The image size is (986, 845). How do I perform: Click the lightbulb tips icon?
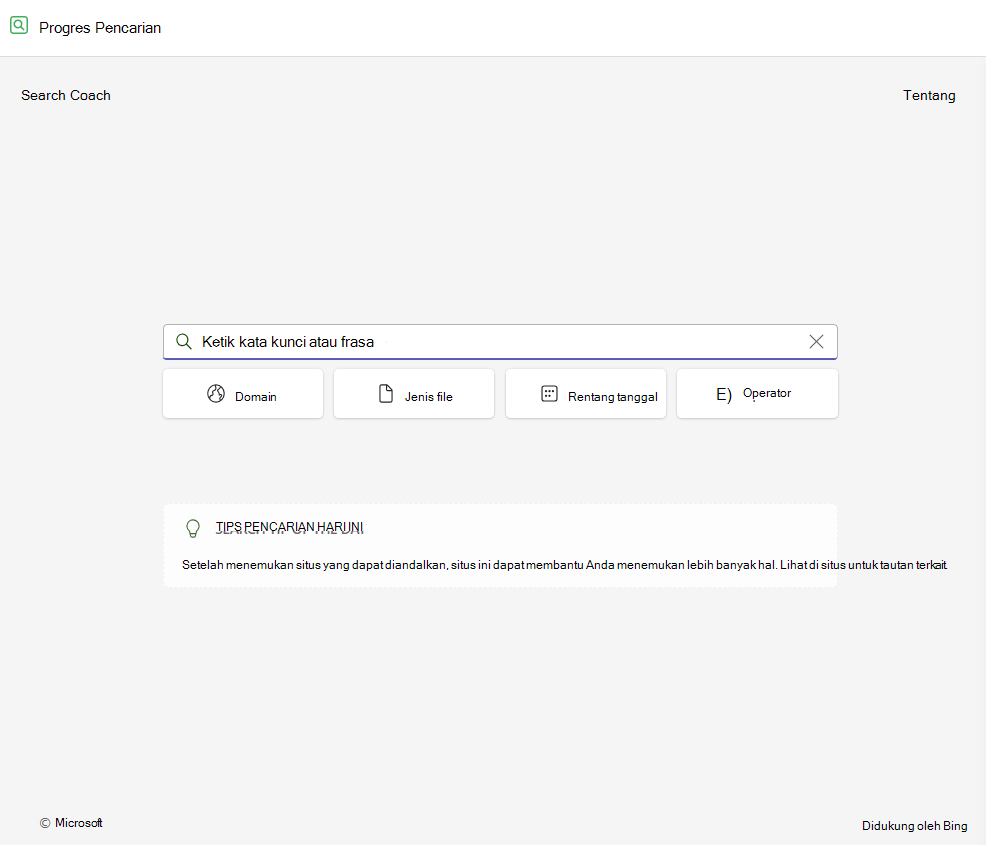tap(193, 528)
